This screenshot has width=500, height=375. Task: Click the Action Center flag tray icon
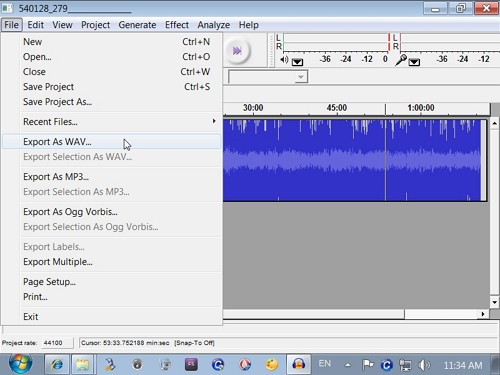click(368, 365)
